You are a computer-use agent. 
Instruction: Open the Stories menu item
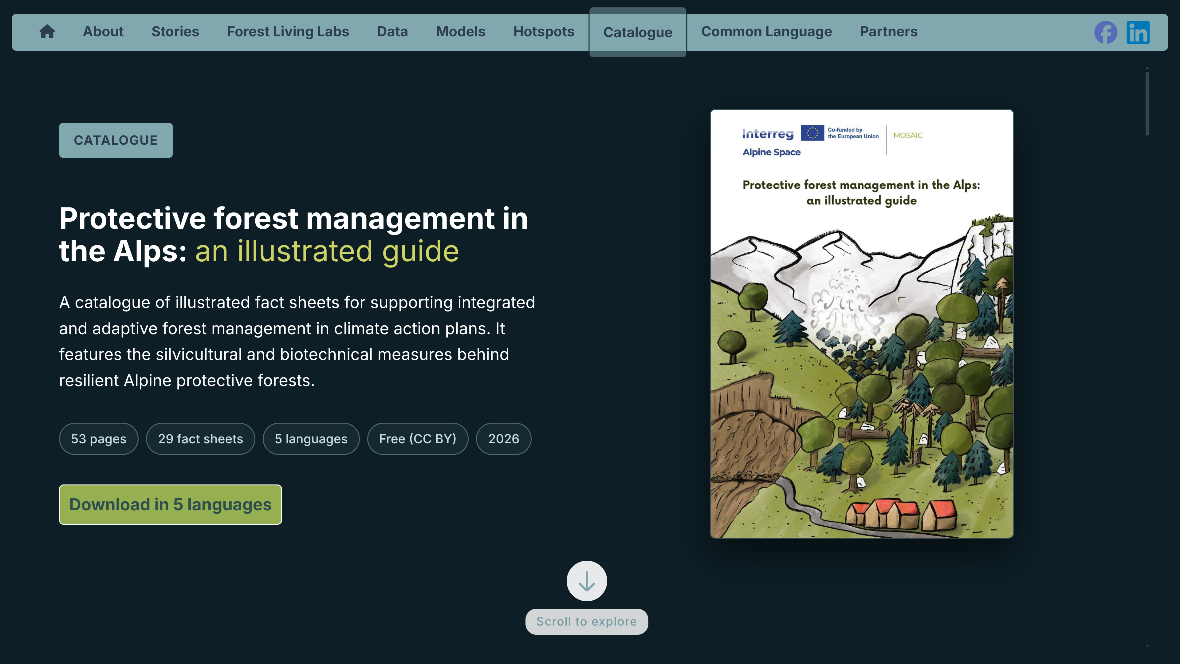tap(175, 32)
